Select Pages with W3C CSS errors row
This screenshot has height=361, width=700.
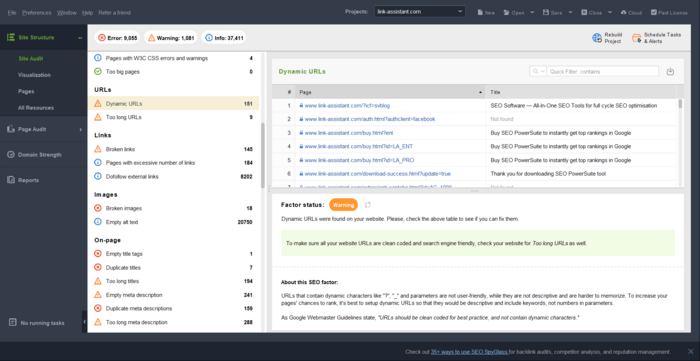[174, 58]
